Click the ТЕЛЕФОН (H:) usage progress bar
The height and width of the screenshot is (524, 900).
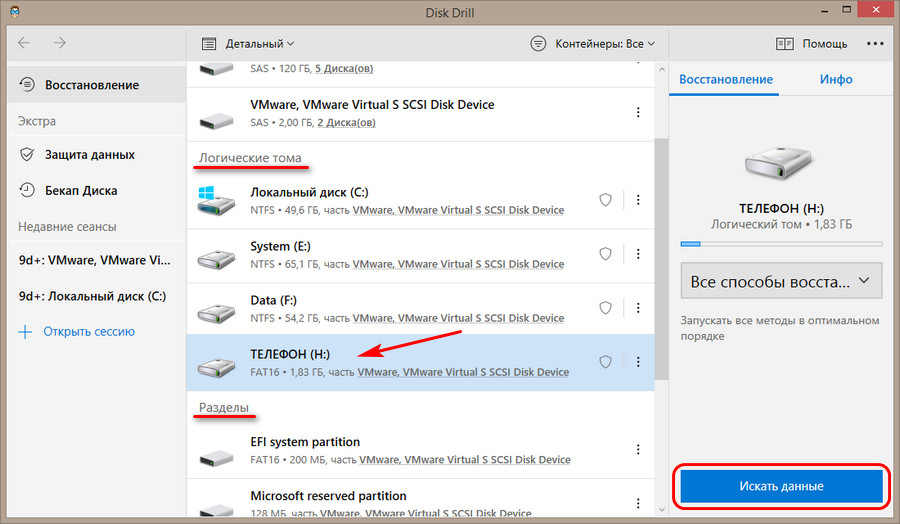781,244
